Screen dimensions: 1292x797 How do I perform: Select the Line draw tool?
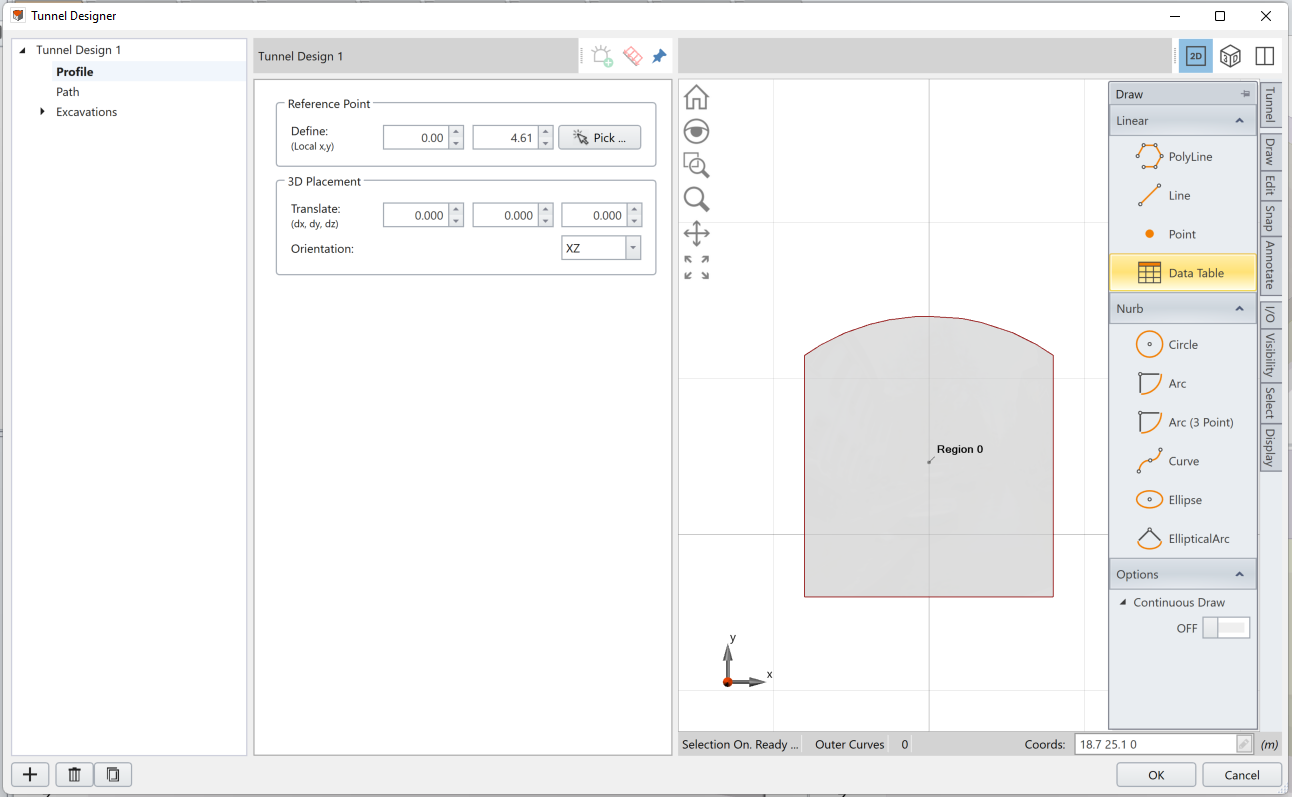(x=1183, y=196)
